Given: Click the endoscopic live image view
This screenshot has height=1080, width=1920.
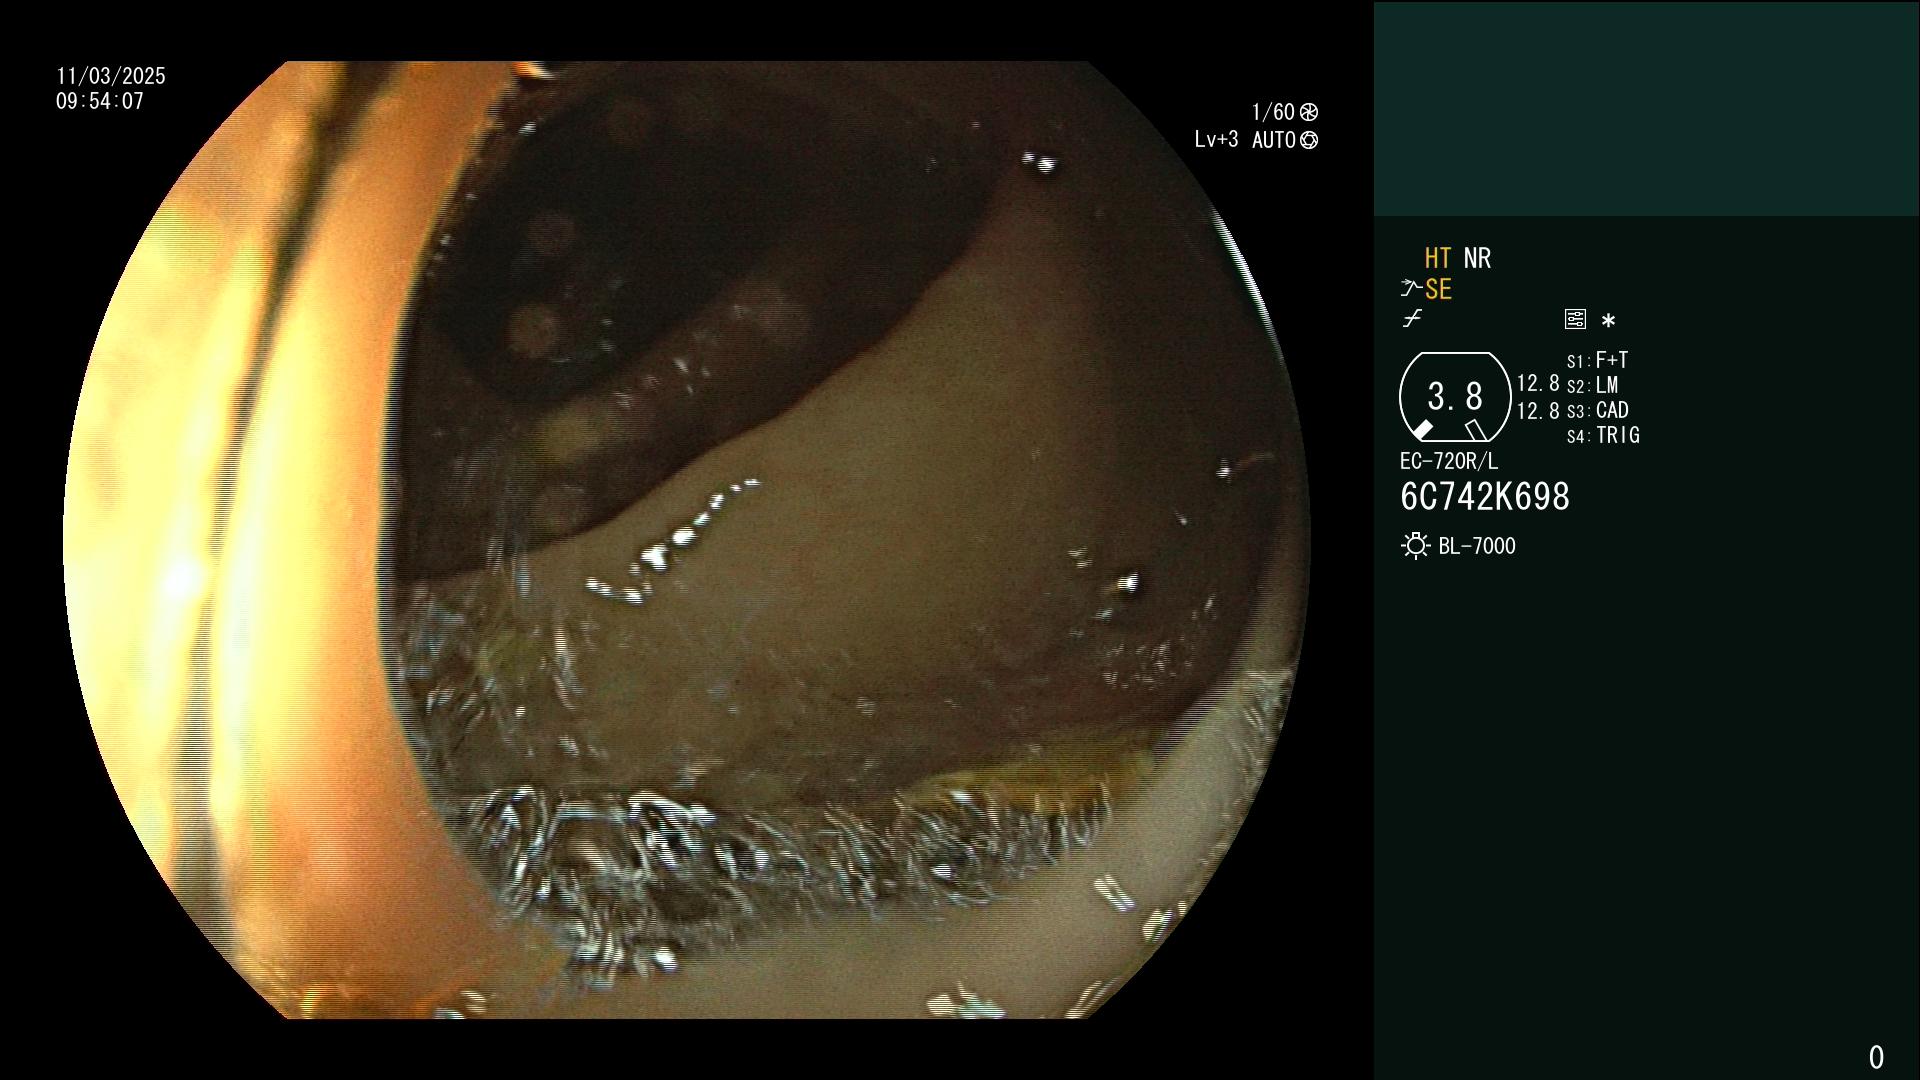Looking at the screenshot, I should (x=686, y=540).
